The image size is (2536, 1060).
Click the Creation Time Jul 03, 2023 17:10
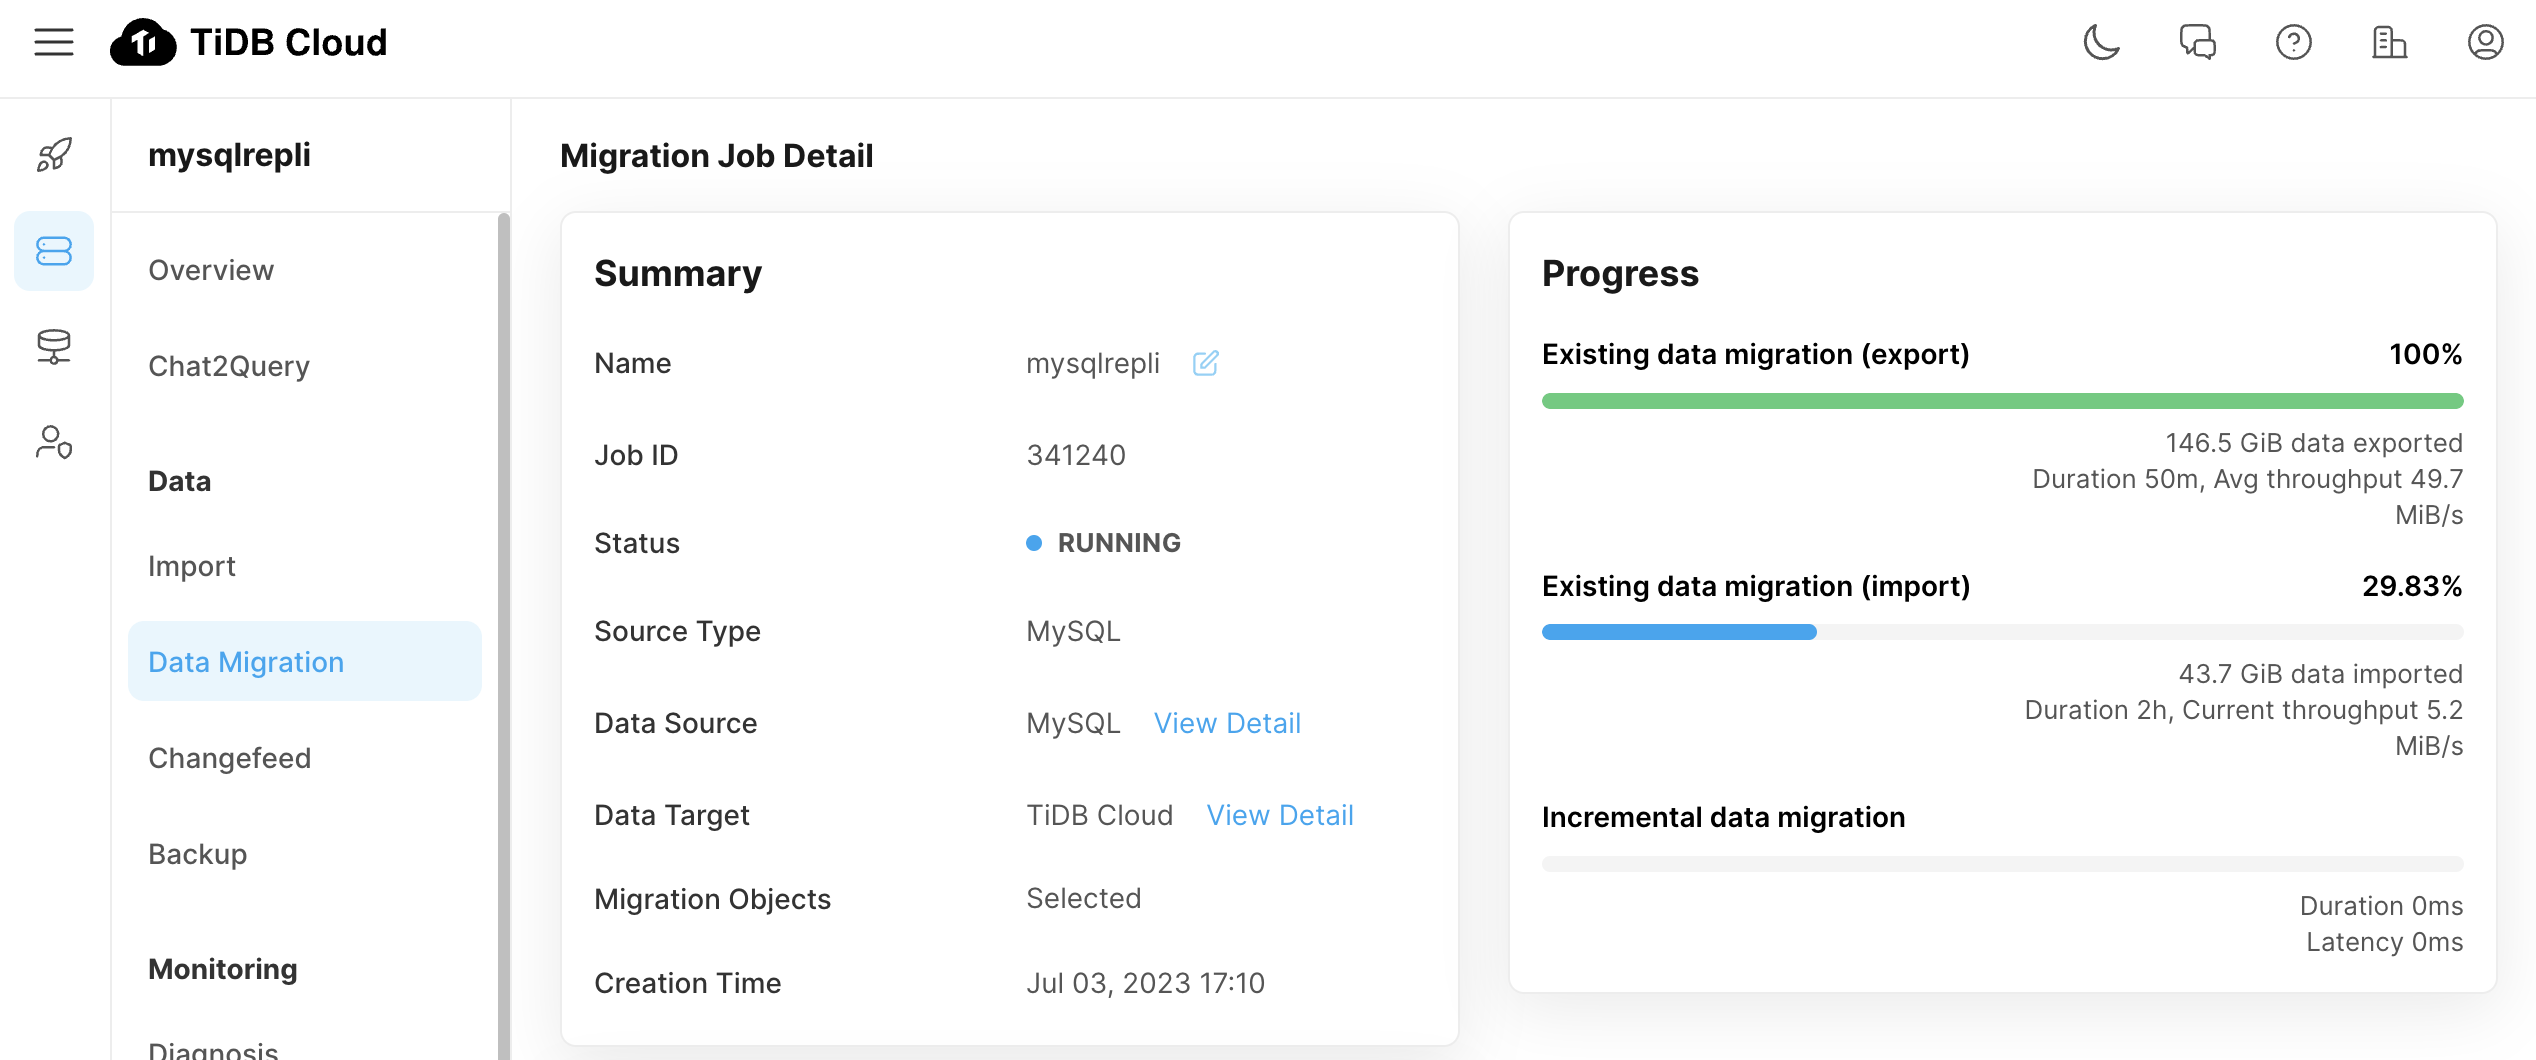(1145, 983)
